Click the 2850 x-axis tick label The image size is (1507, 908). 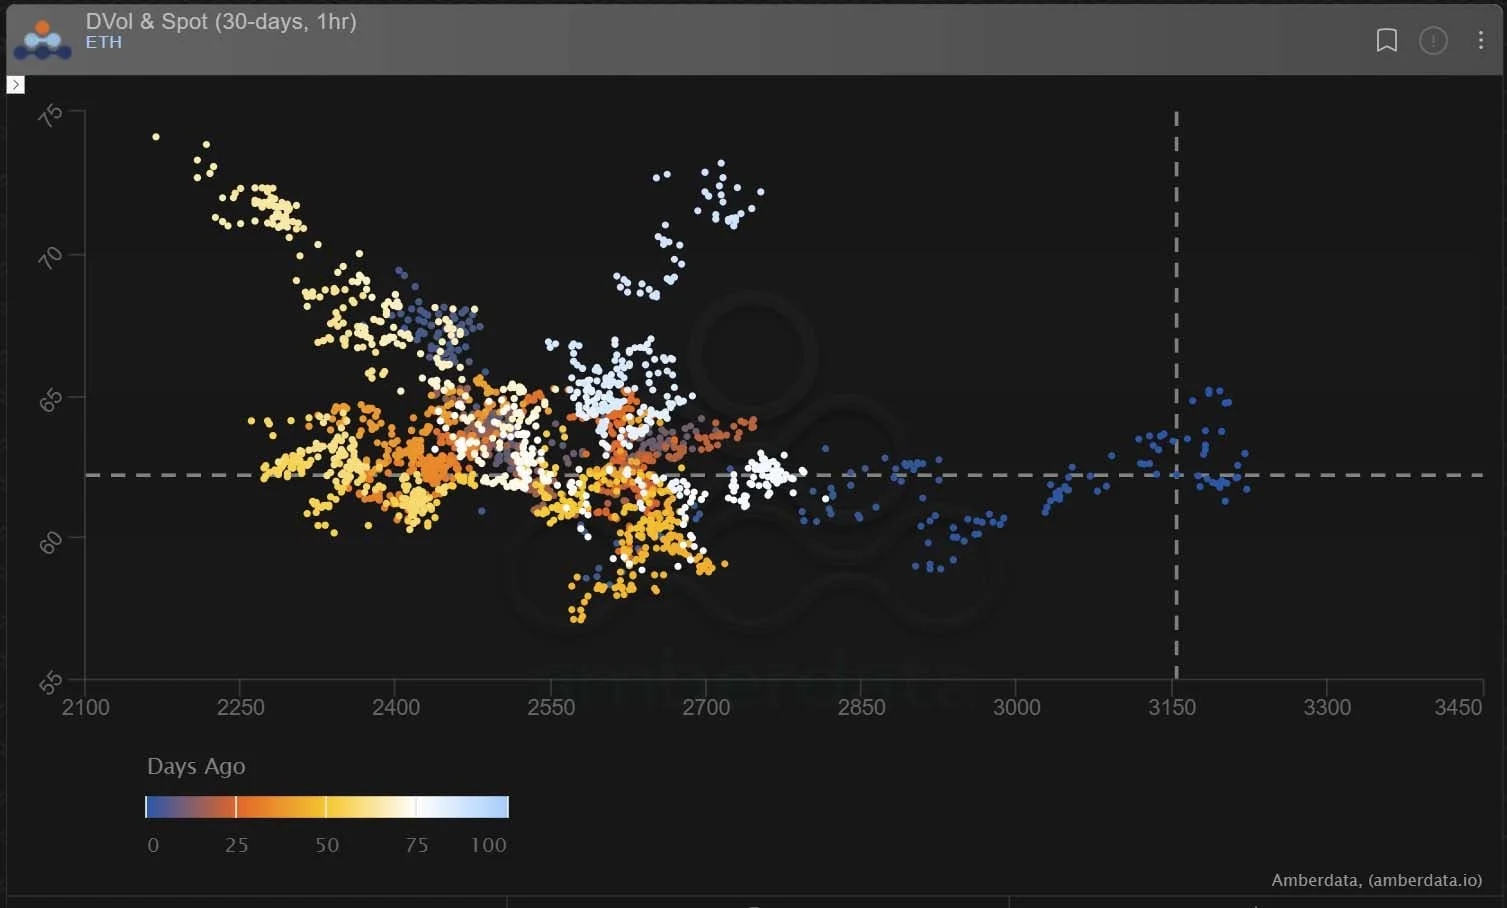[861, 707]
